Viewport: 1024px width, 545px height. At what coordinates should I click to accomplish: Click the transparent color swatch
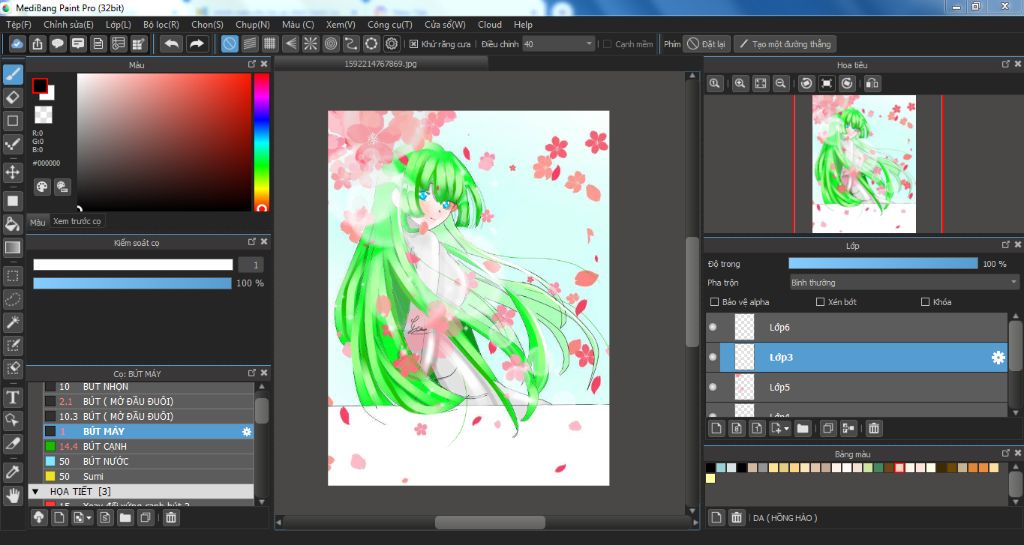click(44, 115)
